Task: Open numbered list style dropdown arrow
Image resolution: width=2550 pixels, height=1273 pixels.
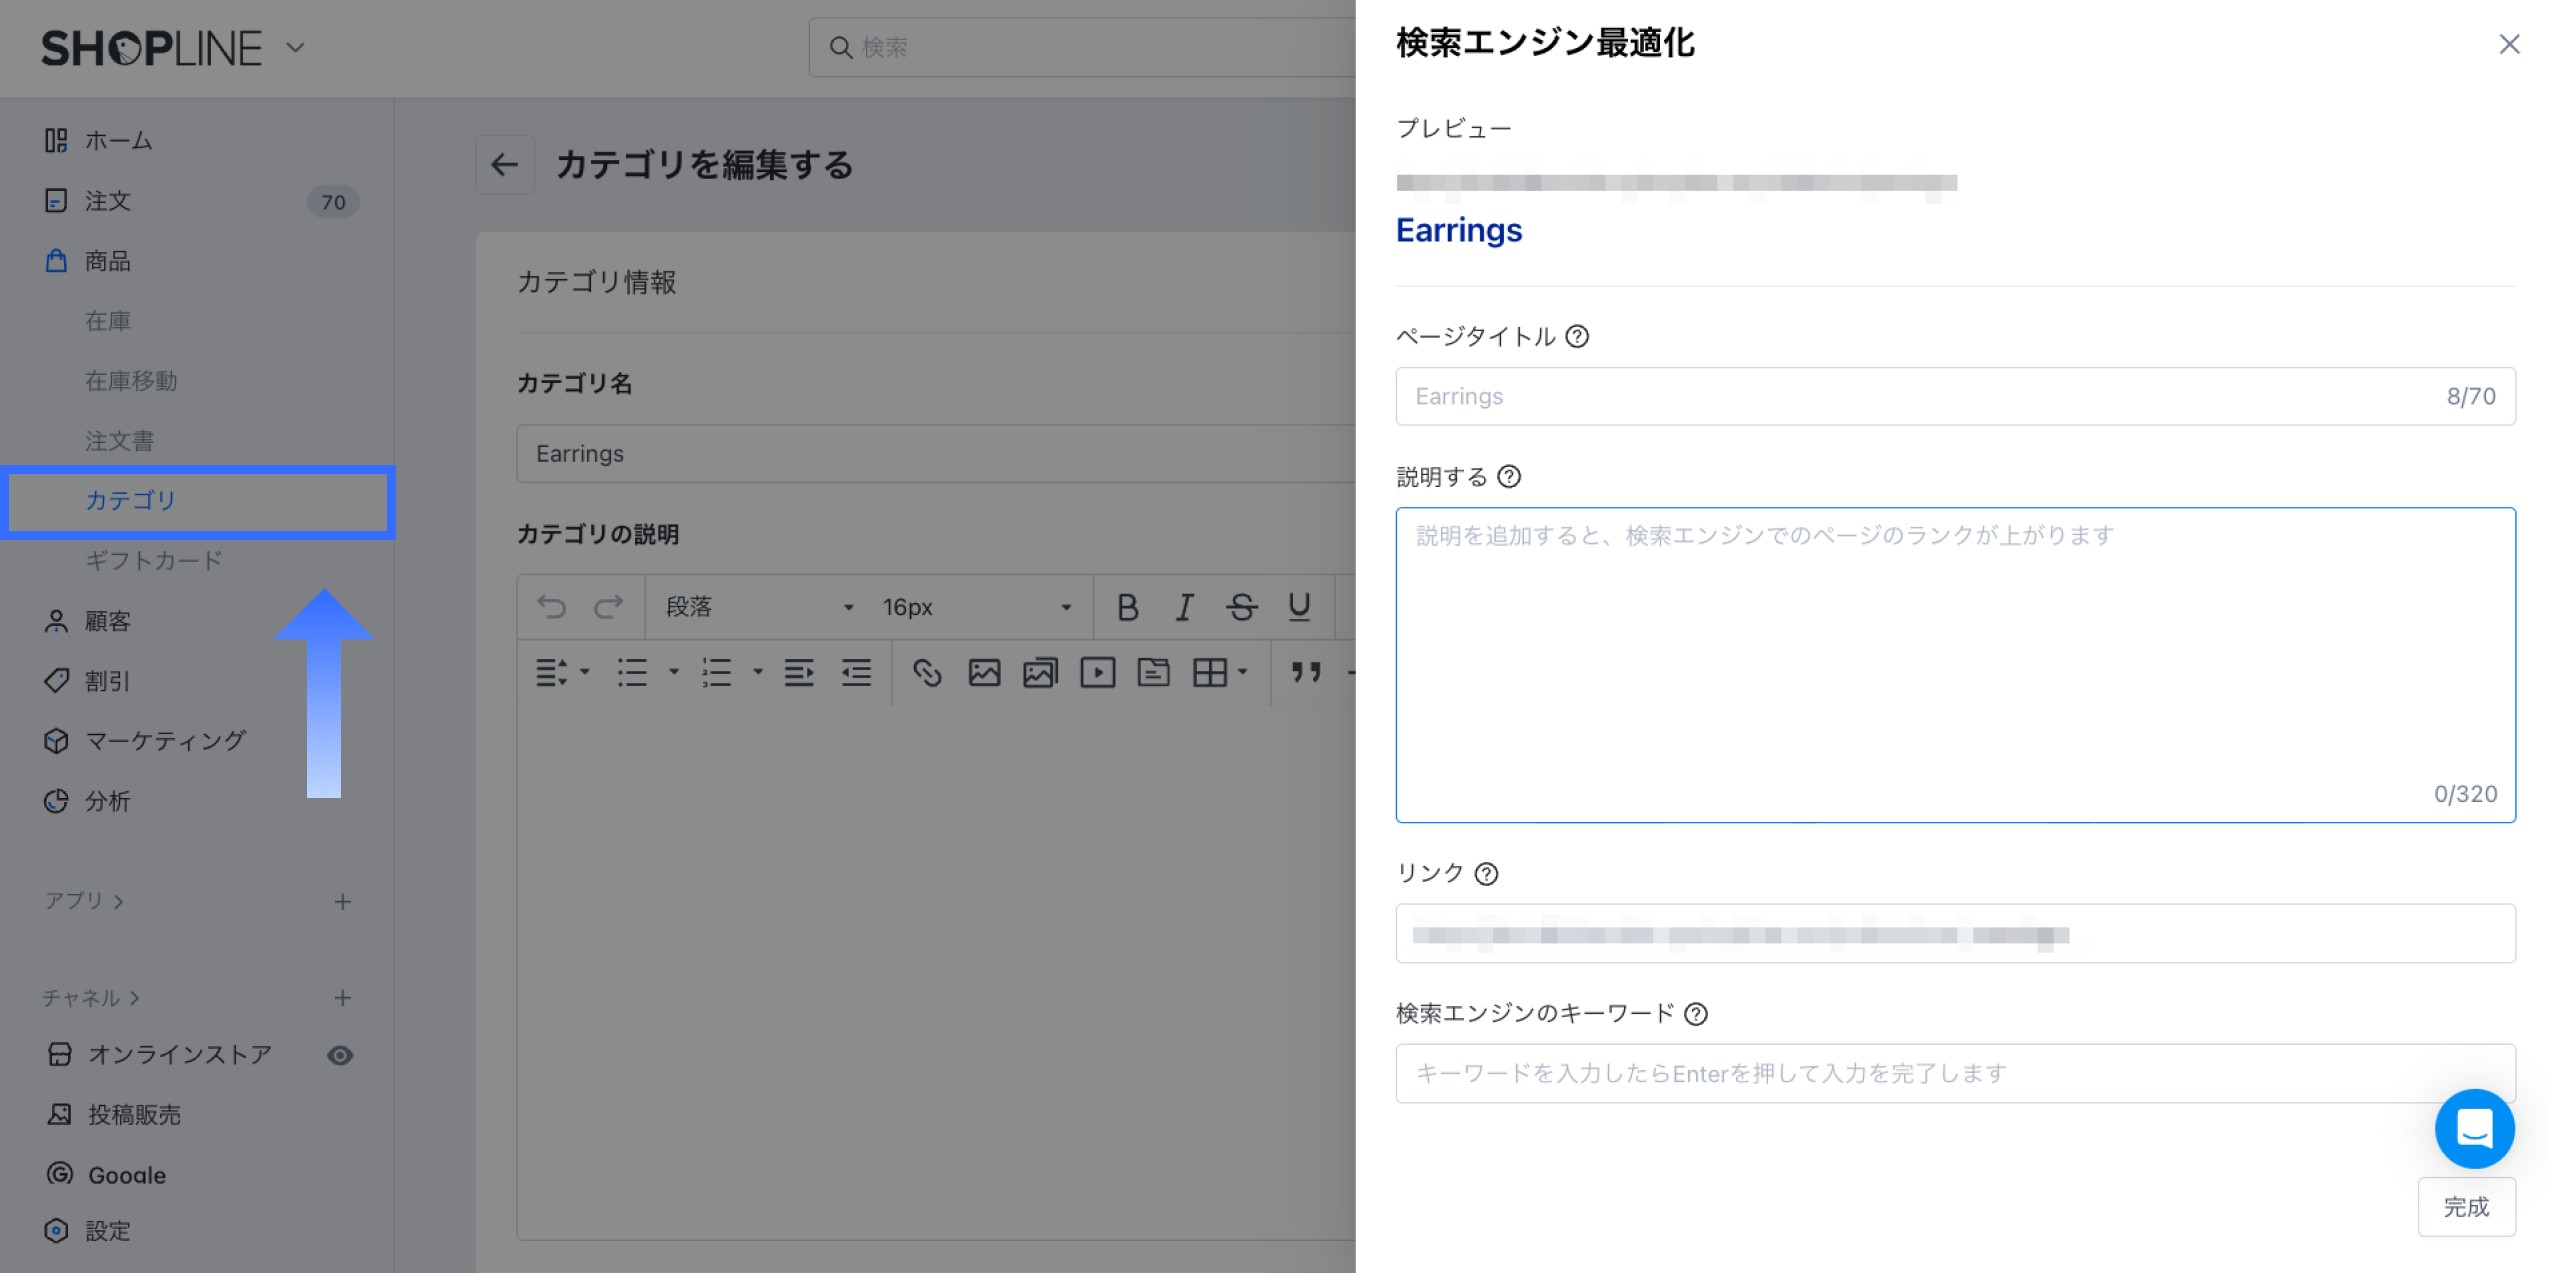Action: tap(758, 673)
